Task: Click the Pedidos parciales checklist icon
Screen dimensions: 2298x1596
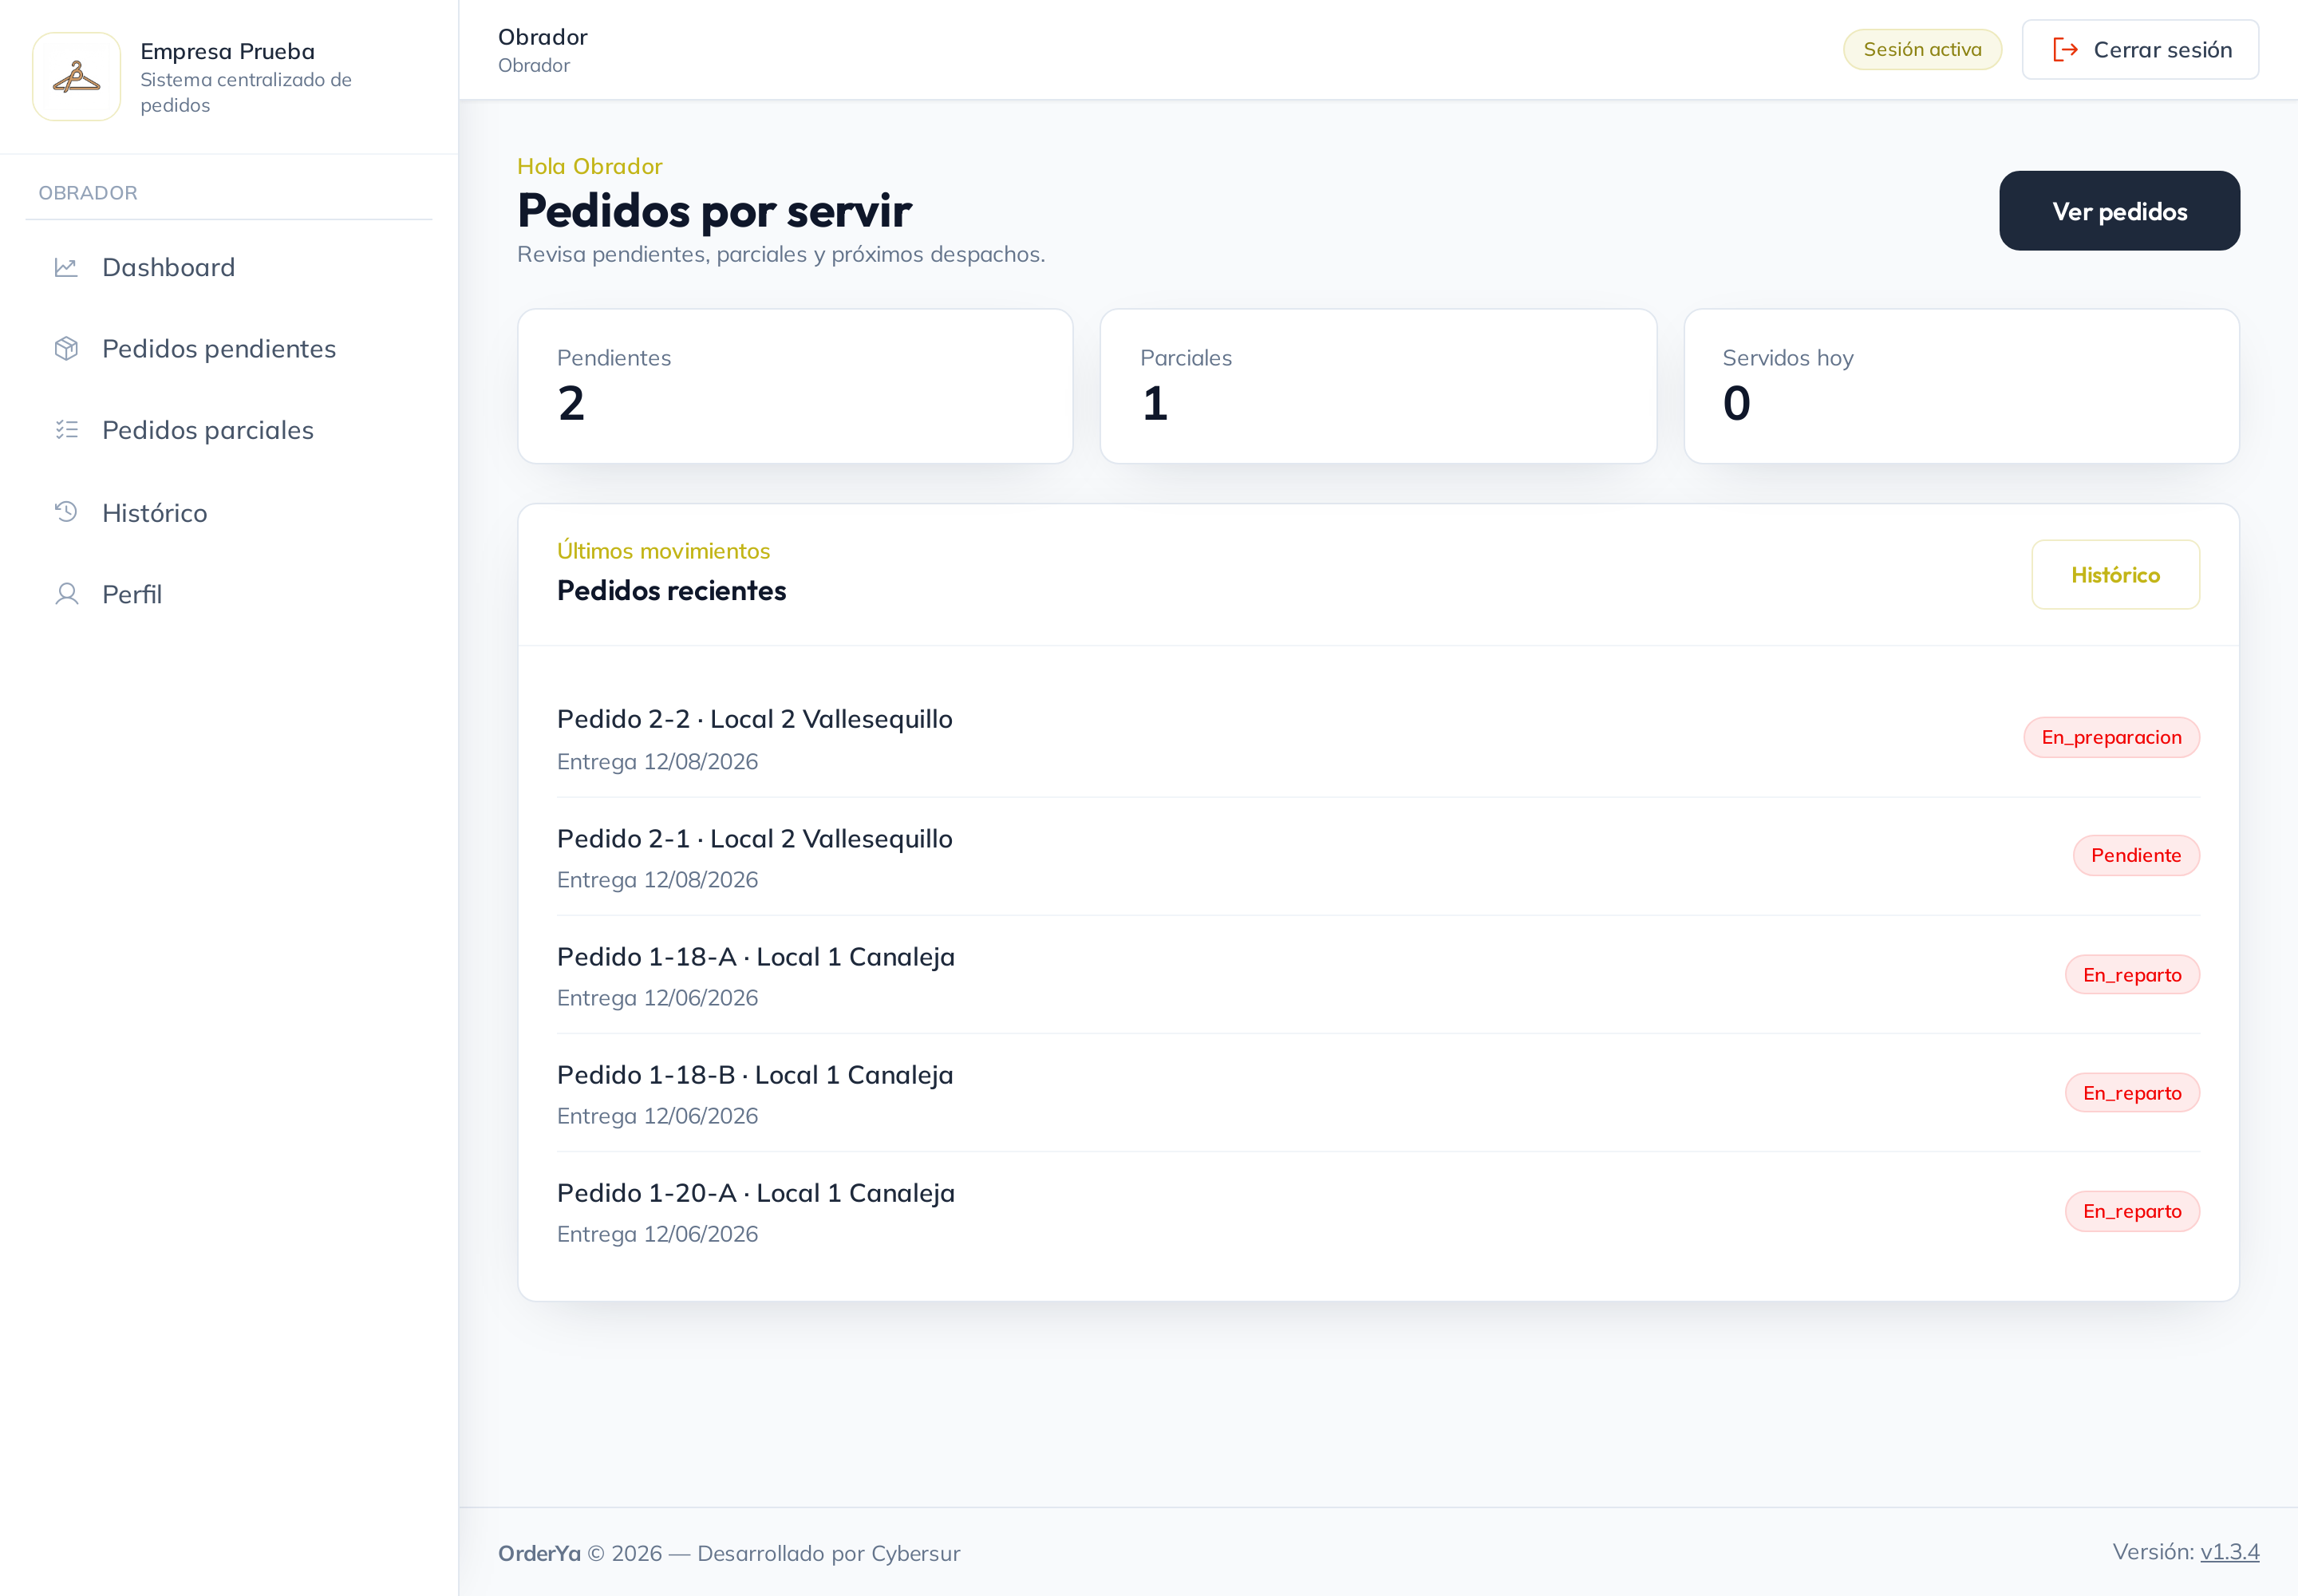Action: tap(66, 430)
